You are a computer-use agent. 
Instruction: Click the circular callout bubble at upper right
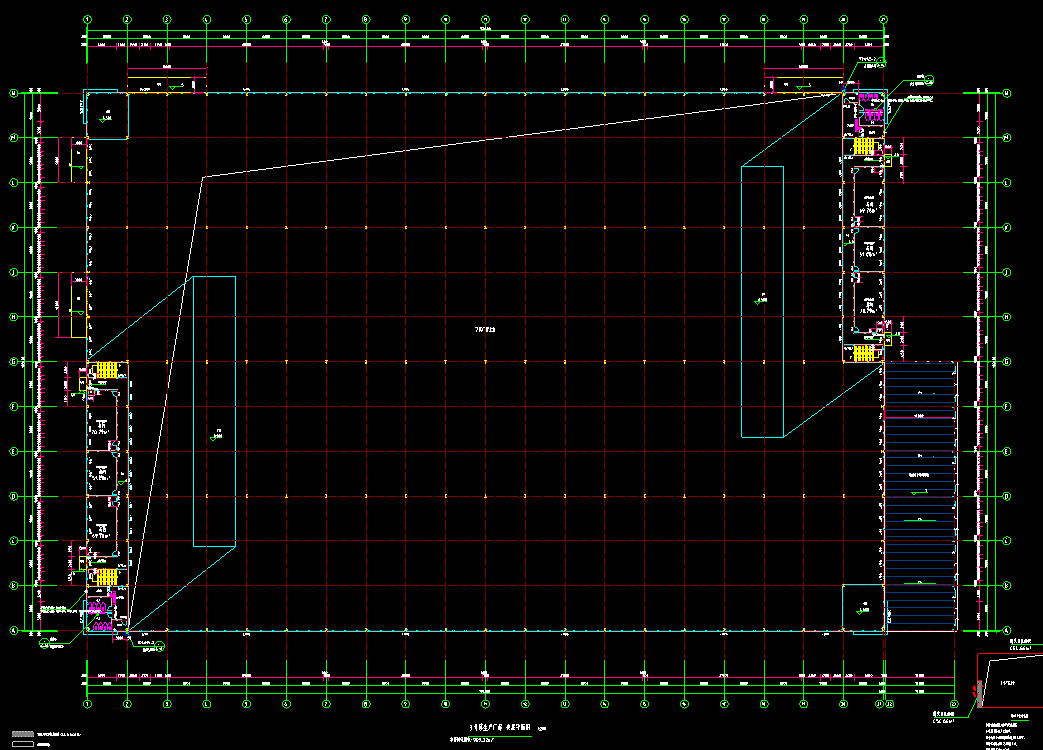(928, 79)
